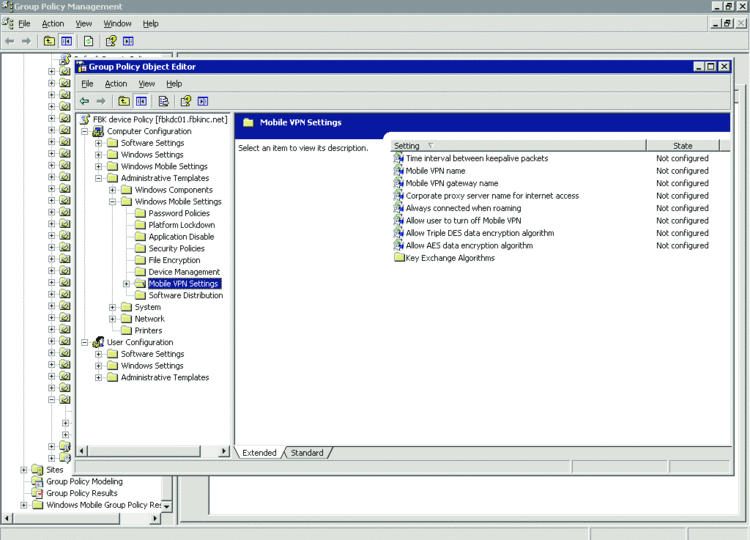This screenshot has width=750, height=540.
Task: Click the tree pane horizontal scrollbar right arrow
Action: click(x=224, y=452)
